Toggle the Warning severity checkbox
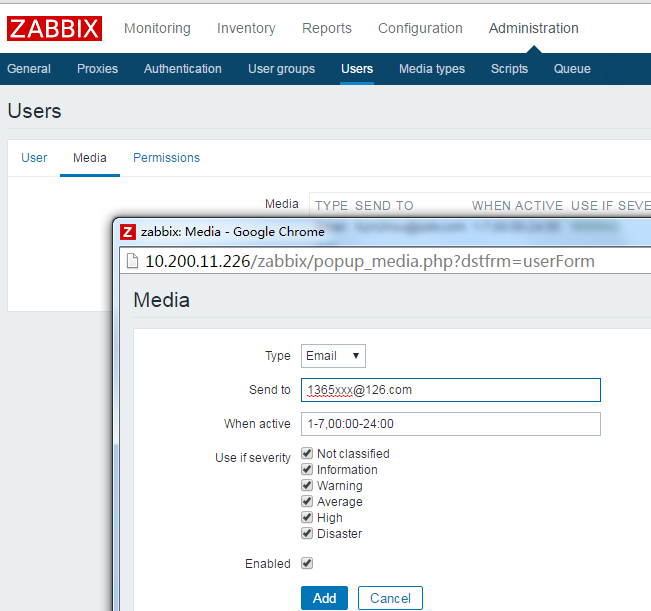 307,485
